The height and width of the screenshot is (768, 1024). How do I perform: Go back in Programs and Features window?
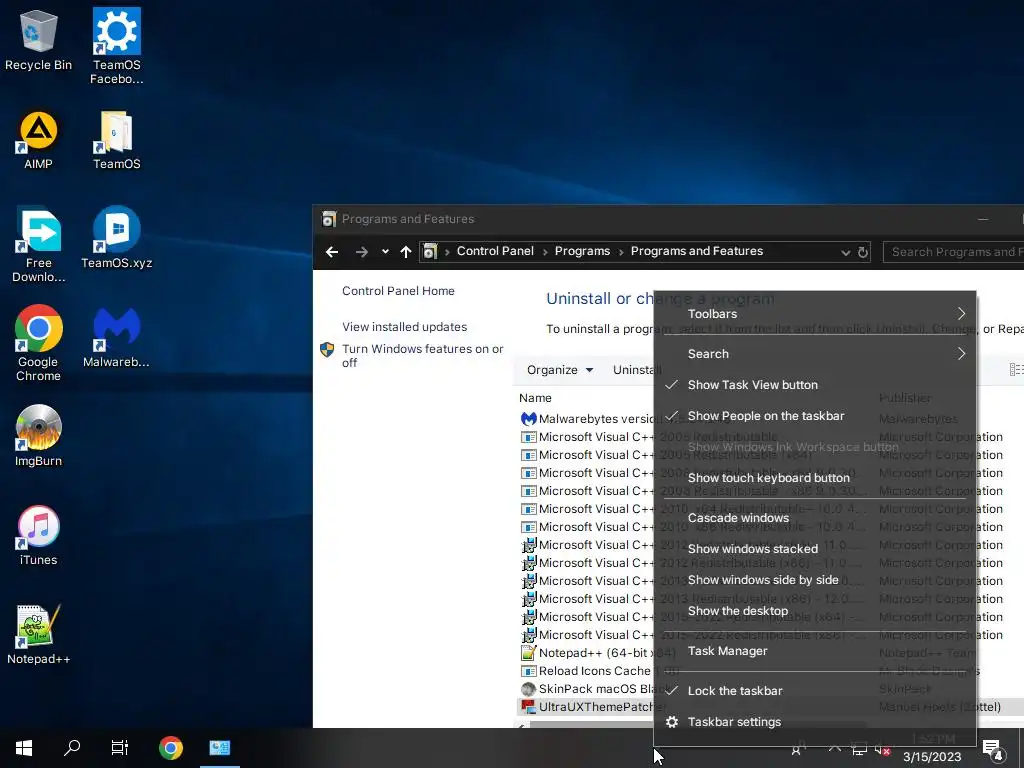coord(332,251)
